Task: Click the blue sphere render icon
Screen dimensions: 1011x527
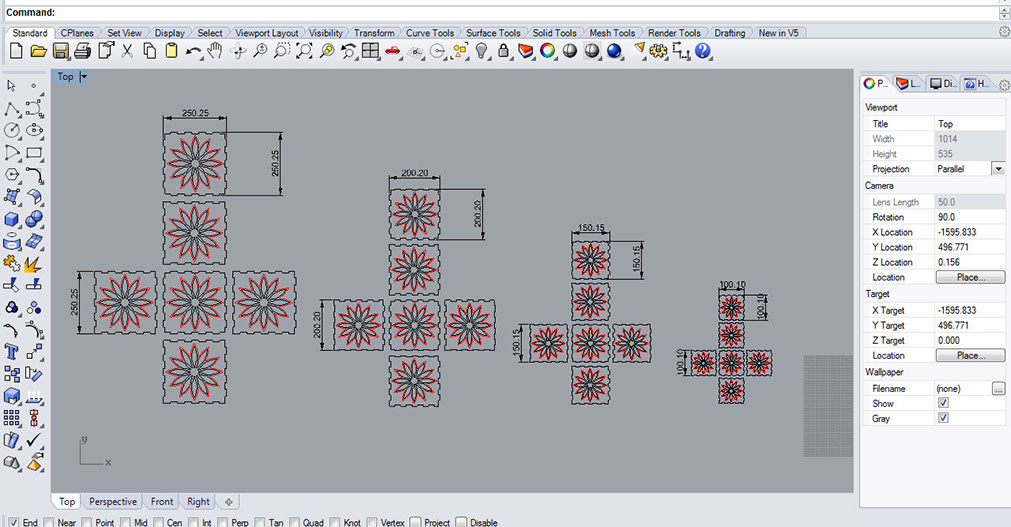Action: (x=614, y=51)
